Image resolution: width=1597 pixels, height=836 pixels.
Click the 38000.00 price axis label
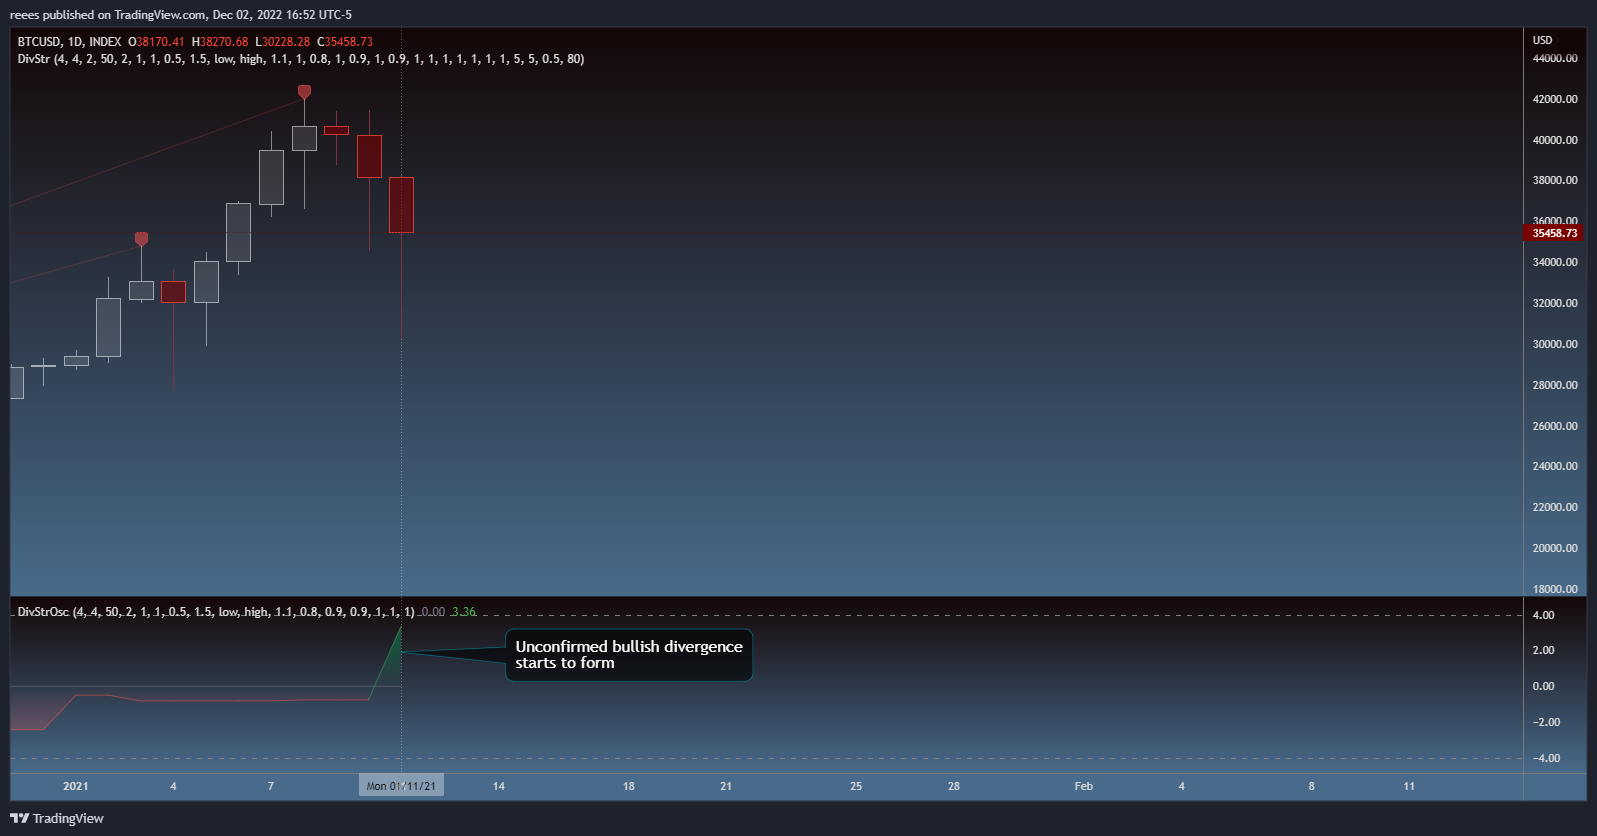(1555, 180)
